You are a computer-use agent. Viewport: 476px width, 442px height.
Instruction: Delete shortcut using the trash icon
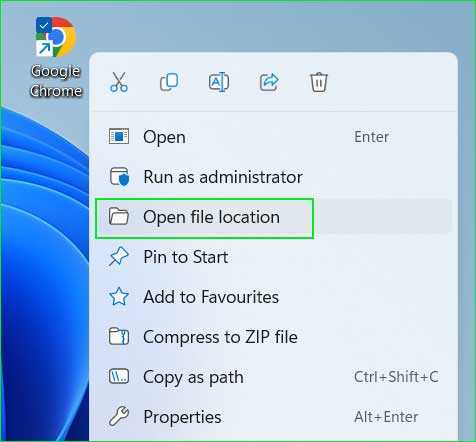pyautogui.click(x=319, y=82)
